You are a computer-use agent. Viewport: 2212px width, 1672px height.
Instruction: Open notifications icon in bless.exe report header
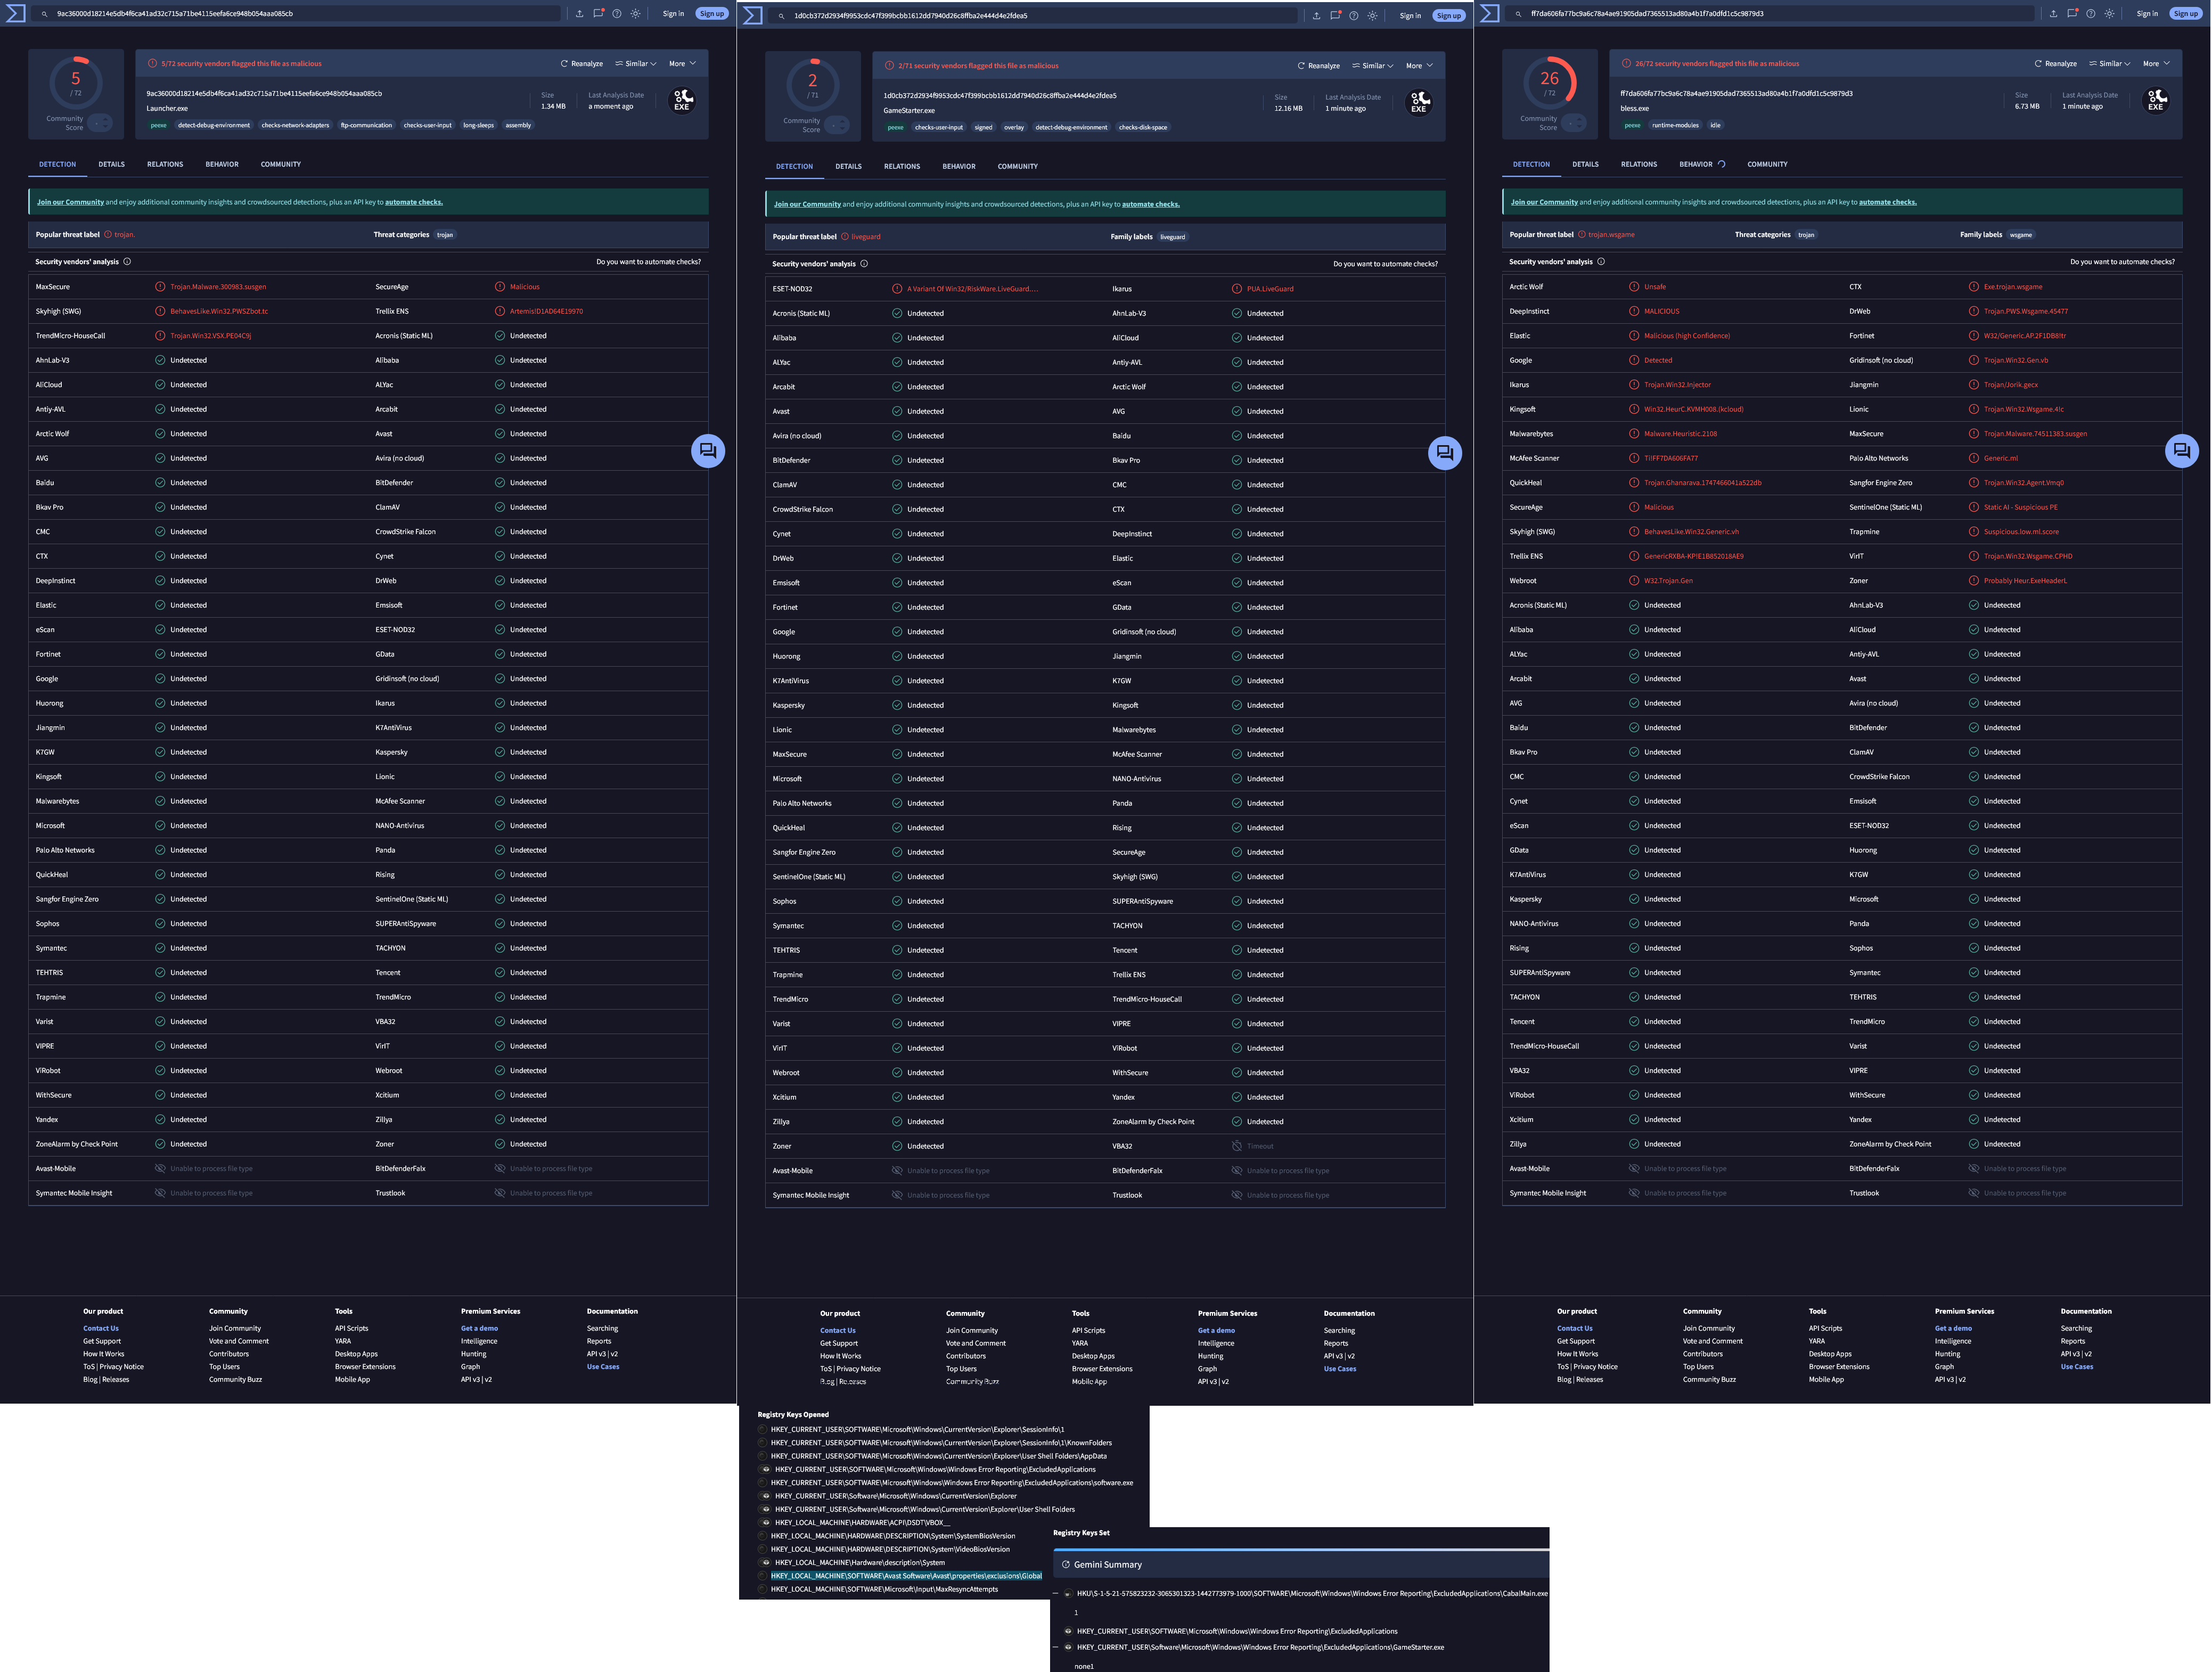click(2072, 14)
